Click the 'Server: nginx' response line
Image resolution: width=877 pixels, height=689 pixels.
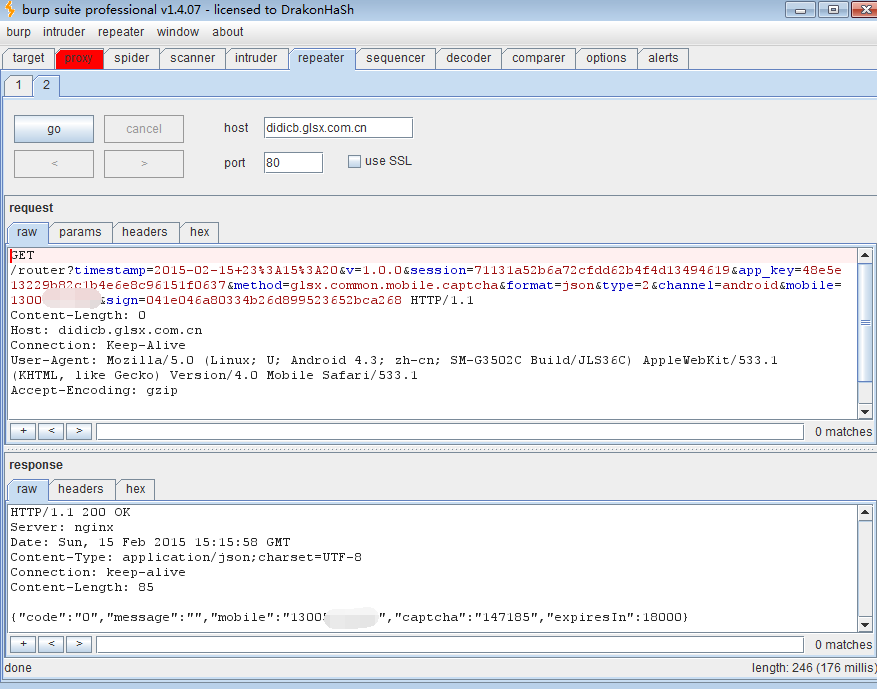point(62,527)
